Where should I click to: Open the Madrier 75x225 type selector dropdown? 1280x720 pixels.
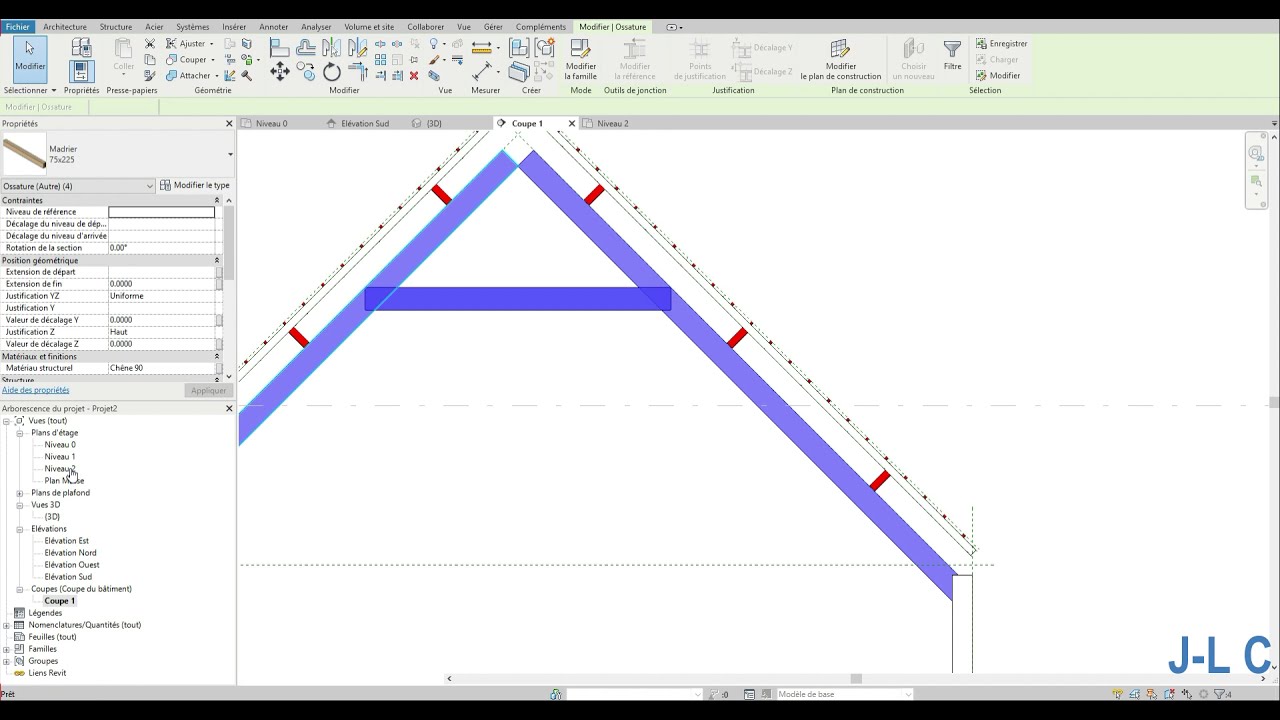tap(230, 154)
